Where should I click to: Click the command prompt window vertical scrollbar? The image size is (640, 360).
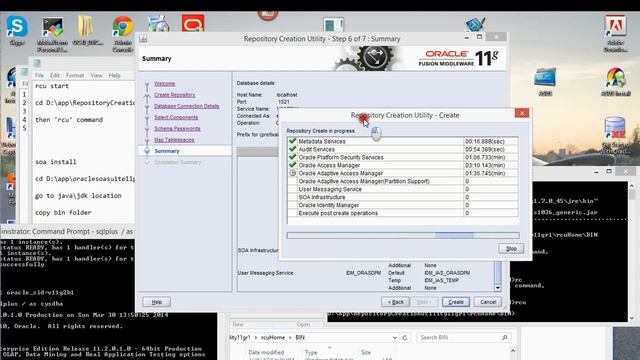pos(632,251)
